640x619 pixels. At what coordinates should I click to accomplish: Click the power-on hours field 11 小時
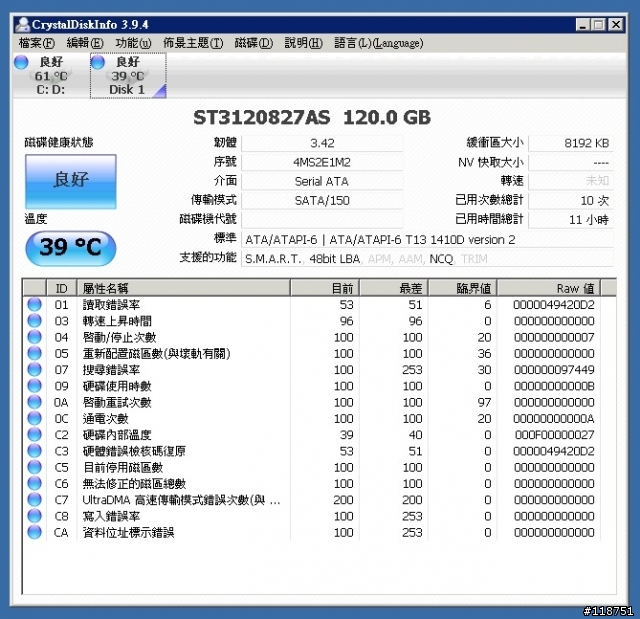[x=571, y=220]
